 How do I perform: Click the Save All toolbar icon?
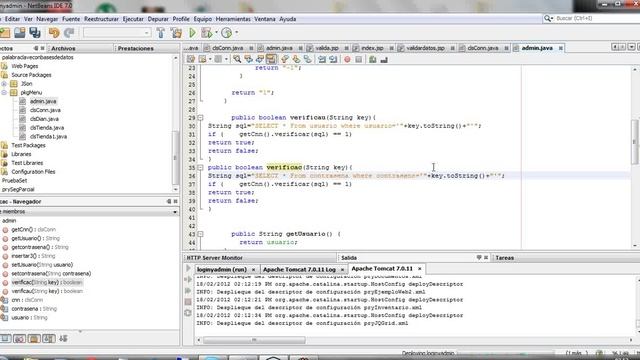[x=35, y=33]
